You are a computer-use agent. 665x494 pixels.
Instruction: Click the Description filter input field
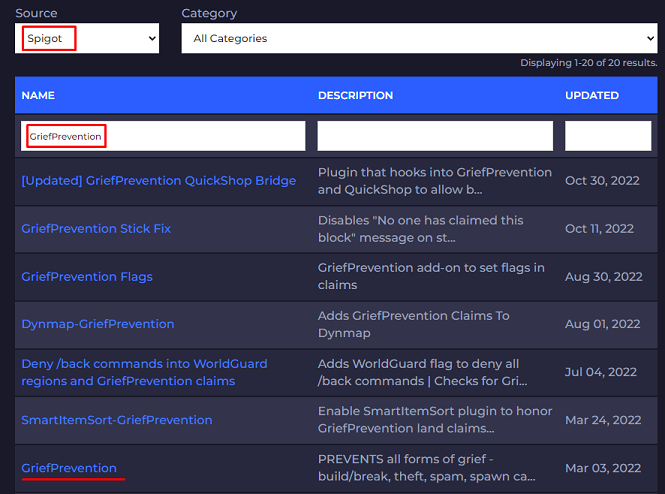point(435,136)
